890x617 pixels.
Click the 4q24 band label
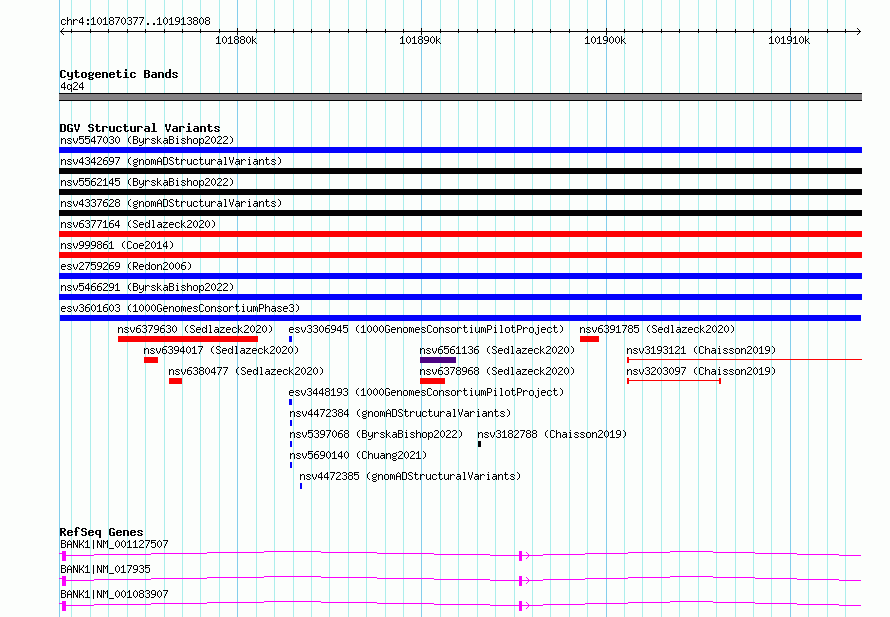click(72, 86)
